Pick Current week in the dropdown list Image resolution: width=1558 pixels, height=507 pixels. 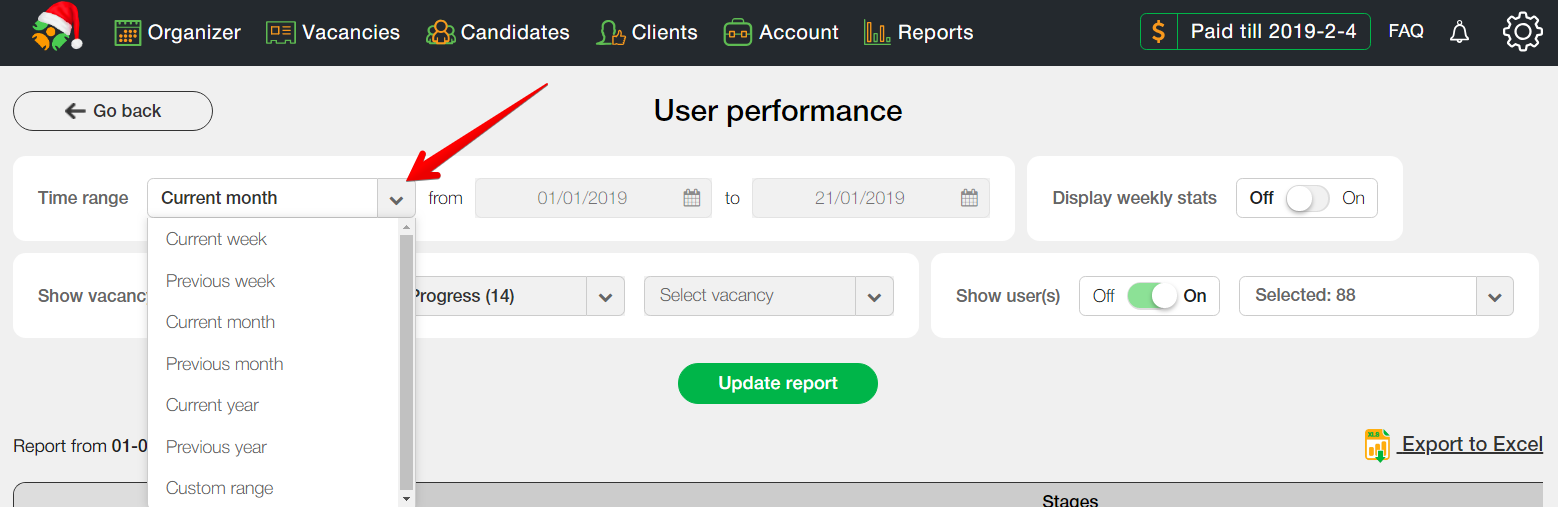216,239
